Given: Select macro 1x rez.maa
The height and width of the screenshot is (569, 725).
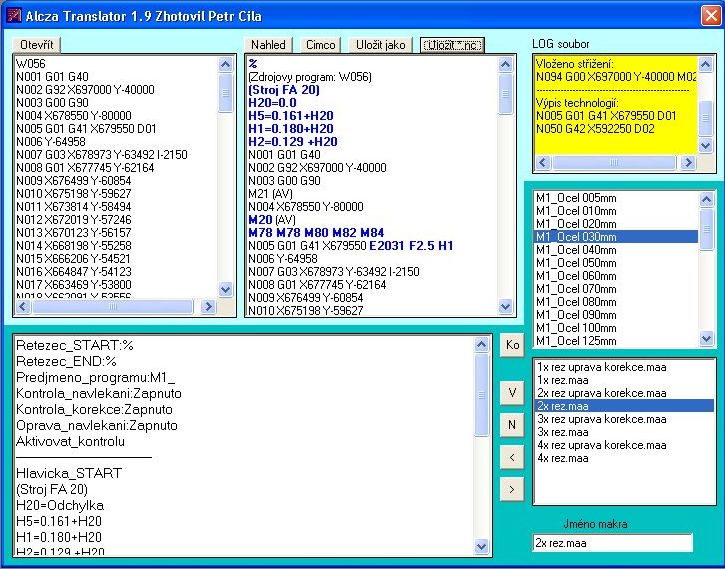Looking at the screenshot, I should (624, 380).
